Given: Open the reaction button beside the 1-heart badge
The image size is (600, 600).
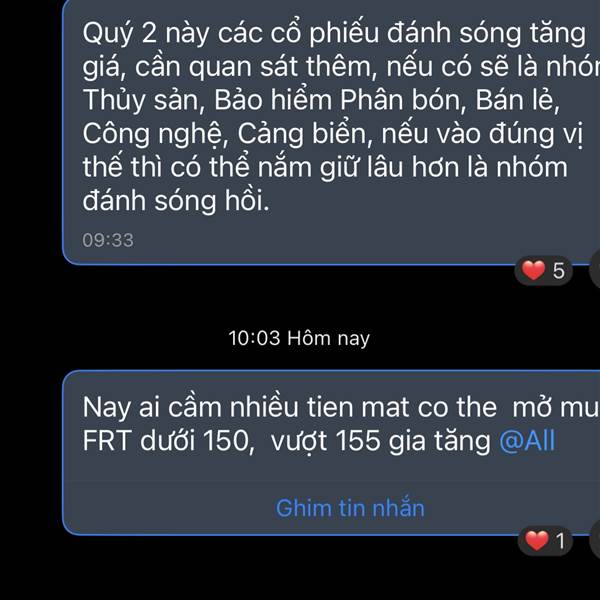Looking at the screenshot, I should tap(595, 540).
